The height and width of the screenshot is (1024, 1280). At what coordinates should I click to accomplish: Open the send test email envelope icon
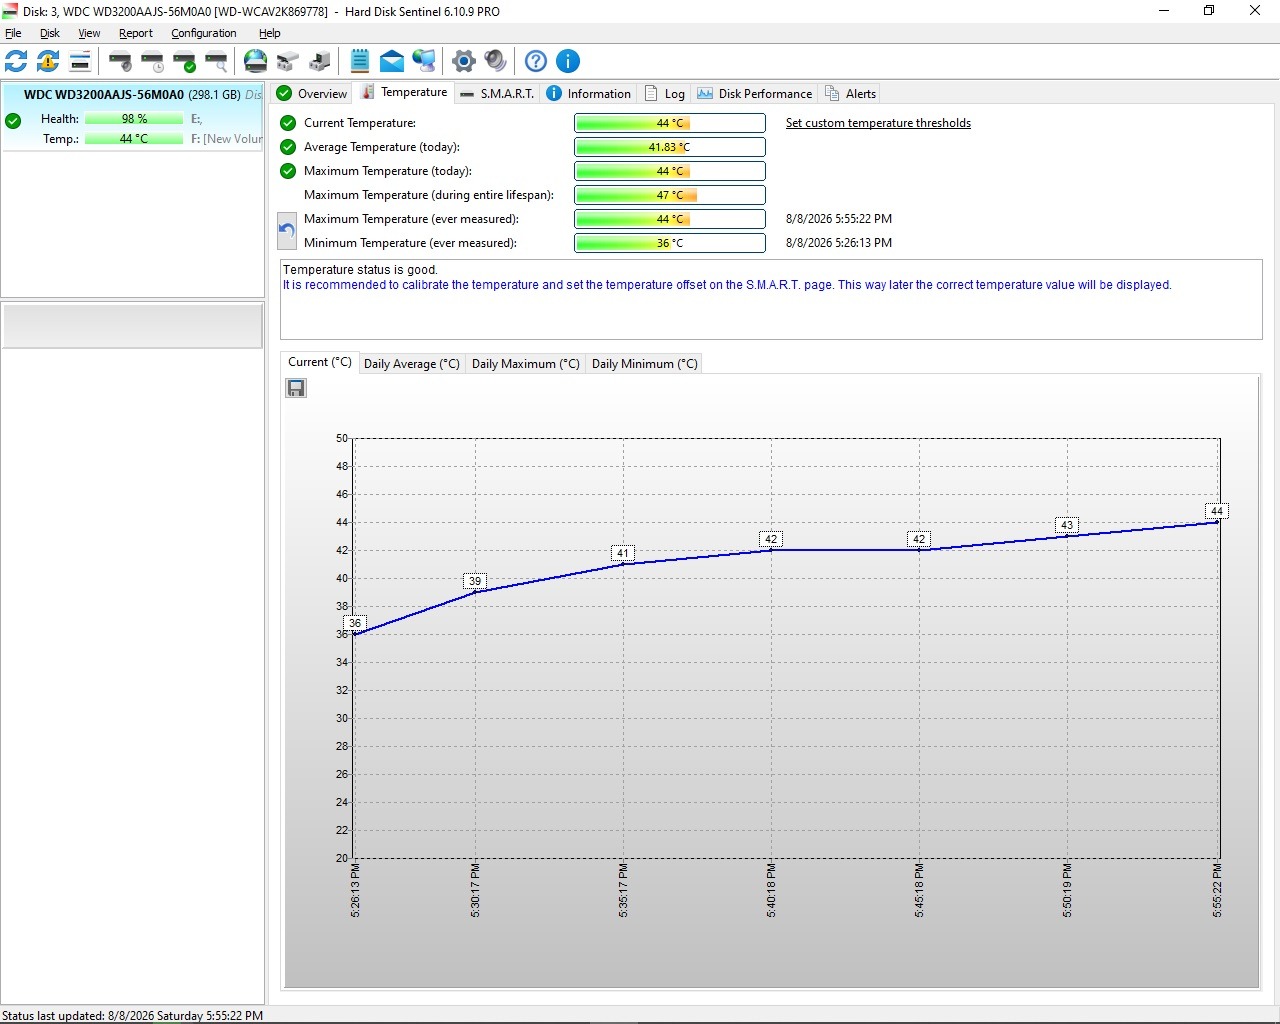[x=392, y=61]
